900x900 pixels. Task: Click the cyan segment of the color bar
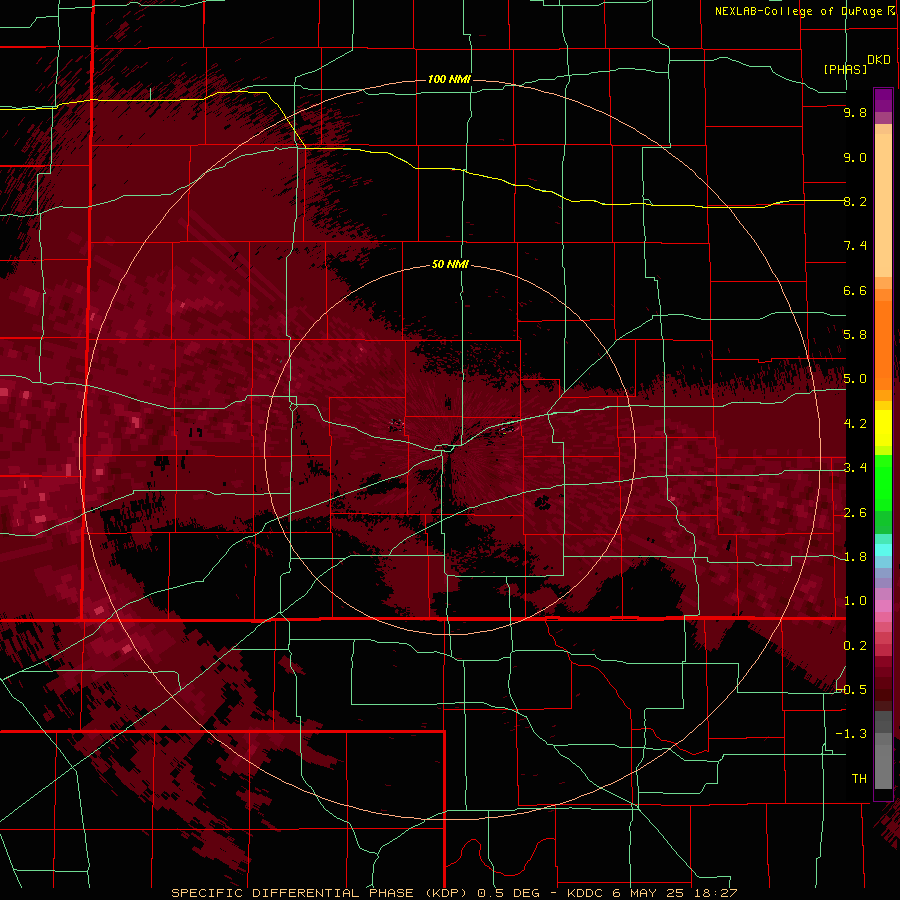click(883, 550)
